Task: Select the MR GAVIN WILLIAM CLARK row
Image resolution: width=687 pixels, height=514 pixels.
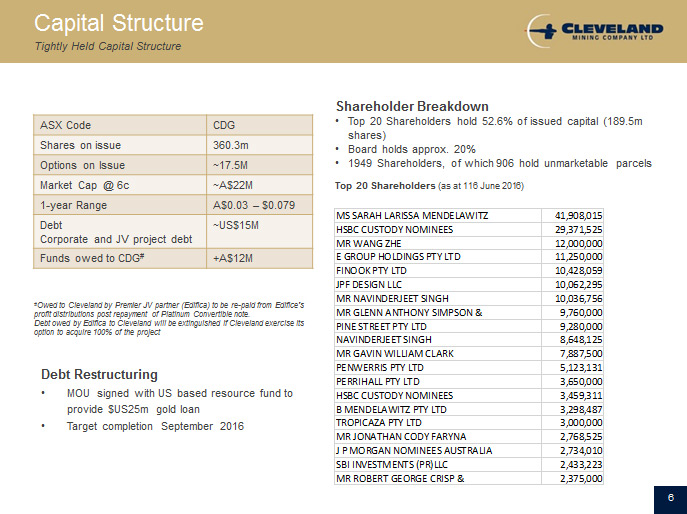Action: point(469,354)
